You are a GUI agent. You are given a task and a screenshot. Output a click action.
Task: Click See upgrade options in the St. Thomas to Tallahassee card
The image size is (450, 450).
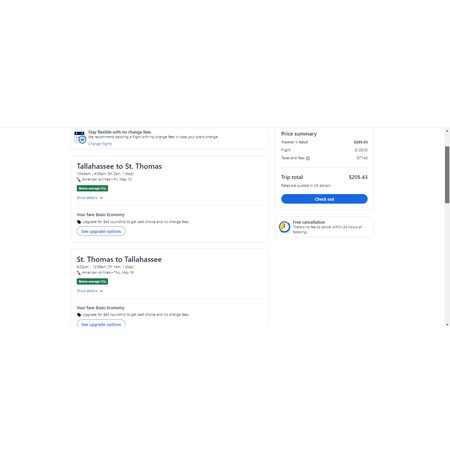pos(101,324)
